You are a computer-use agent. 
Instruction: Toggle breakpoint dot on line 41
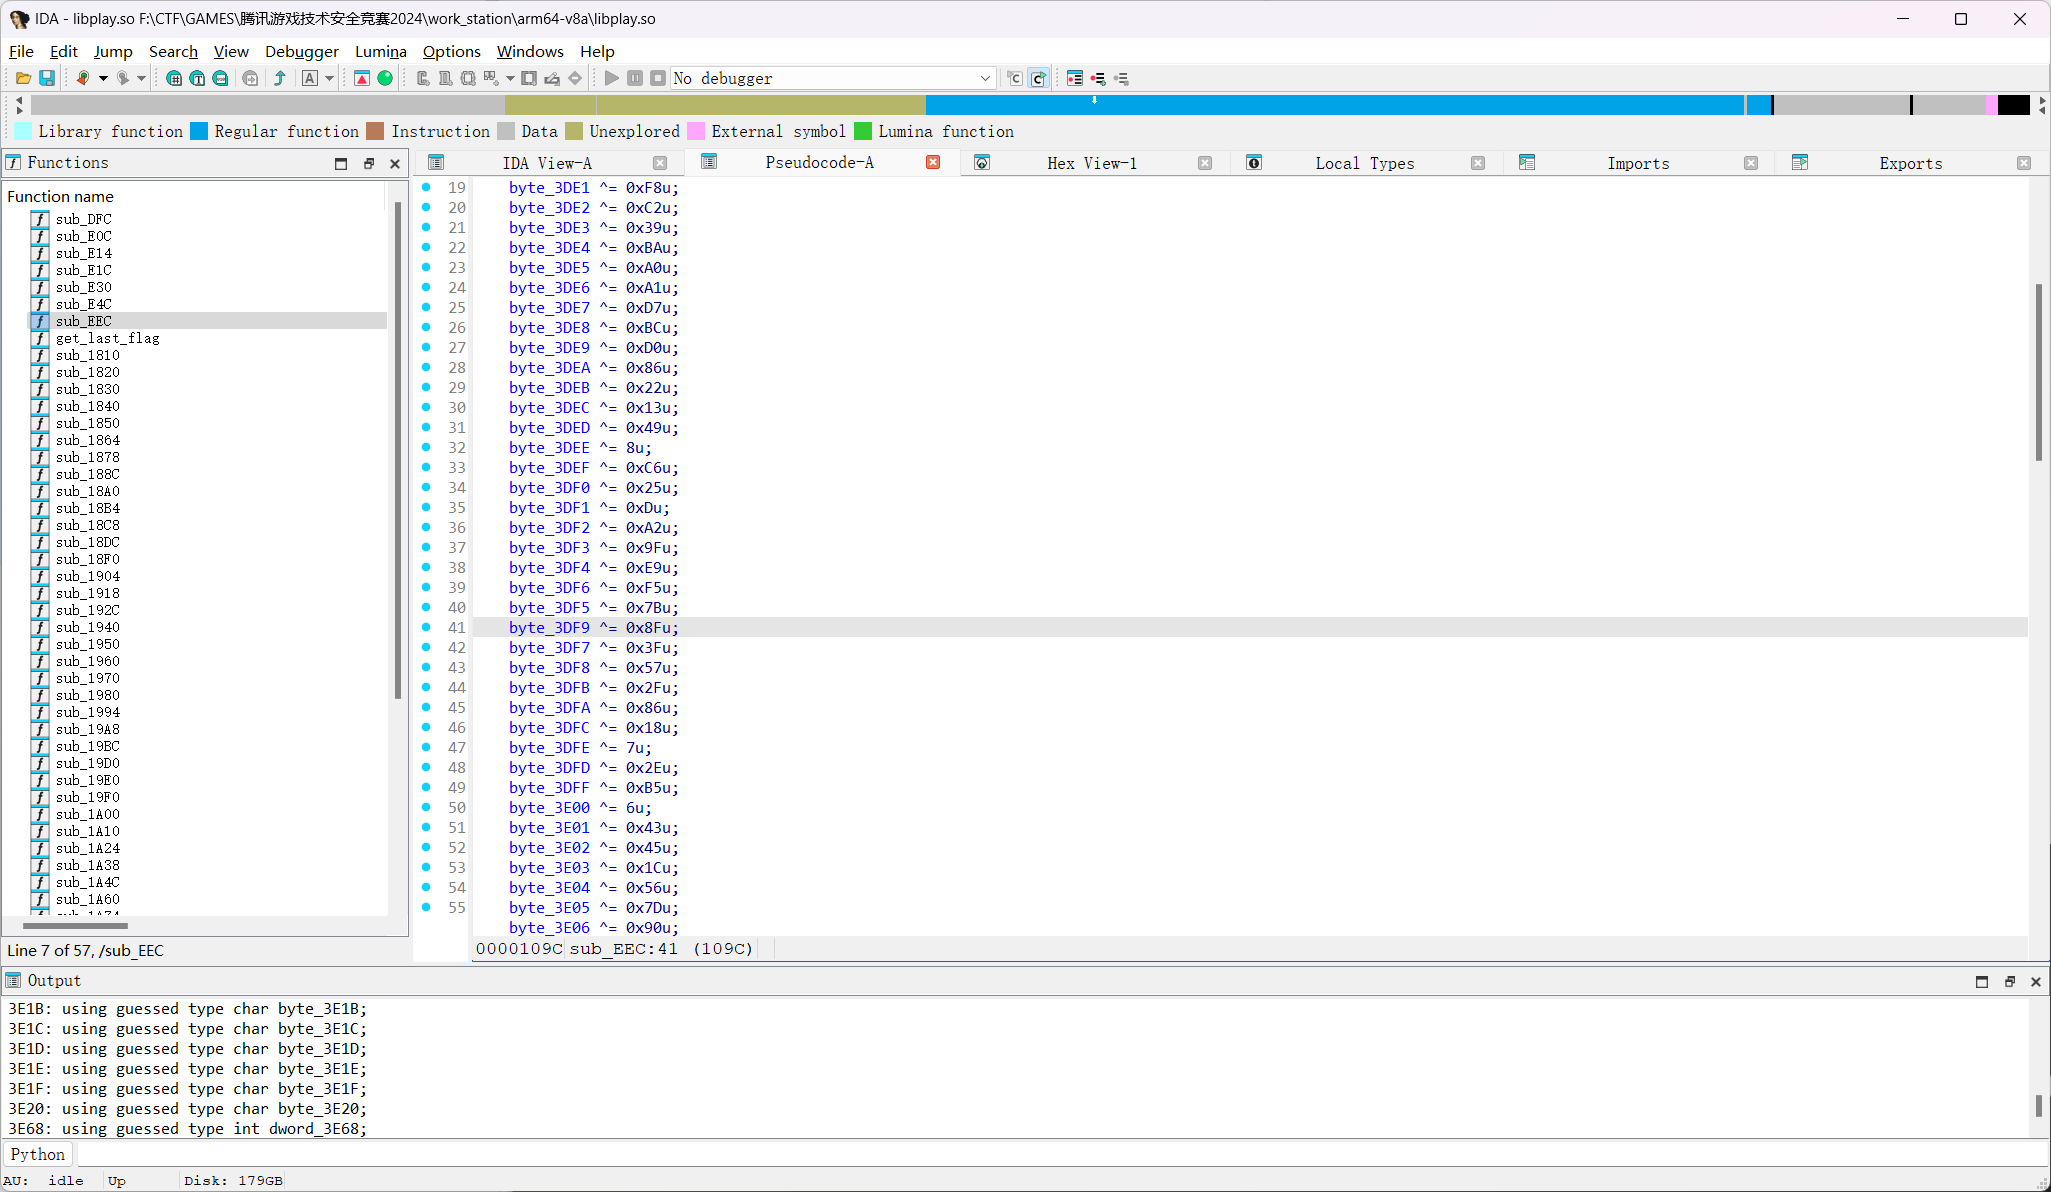[x=427, y=627]
